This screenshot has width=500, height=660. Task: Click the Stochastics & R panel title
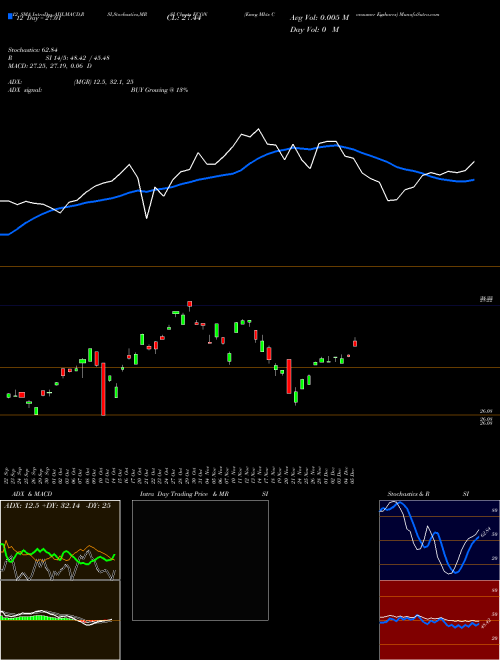coord(409,494)
